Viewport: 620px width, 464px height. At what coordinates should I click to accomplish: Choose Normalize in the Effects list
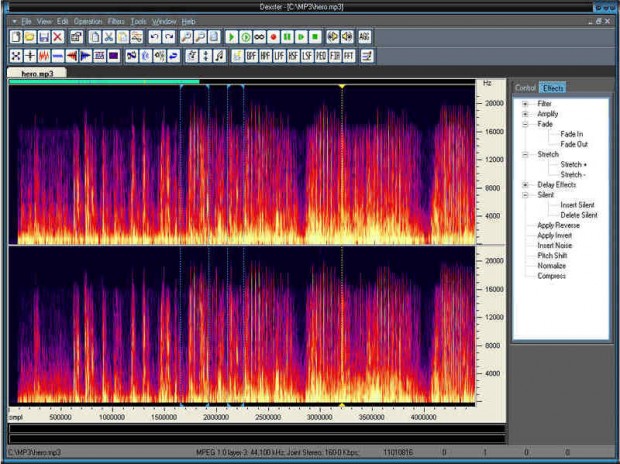point(552,266)
